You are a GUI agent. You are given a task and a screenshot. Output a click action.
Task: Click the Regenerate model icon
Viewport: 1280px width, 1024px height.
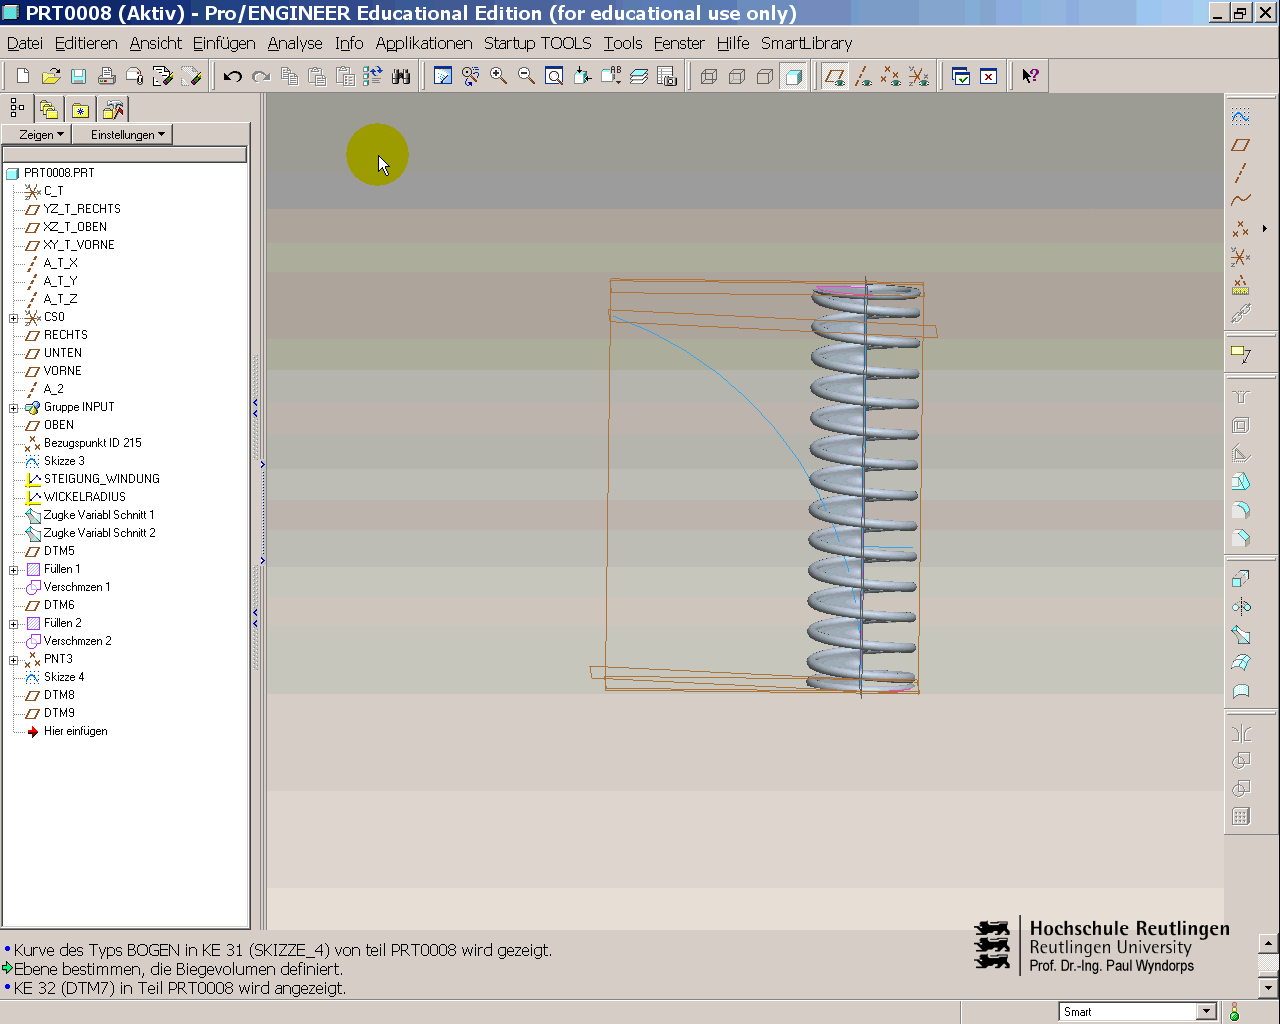373,76
